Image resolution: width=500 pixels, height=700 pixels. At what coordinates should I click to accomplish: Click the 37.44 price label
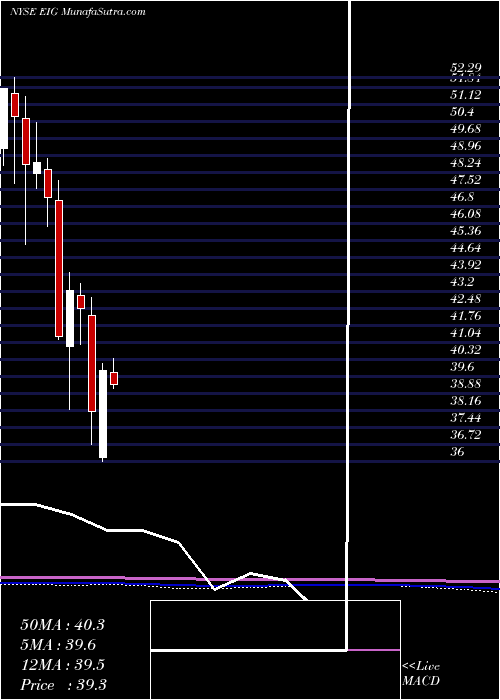(x=466, y=417)
